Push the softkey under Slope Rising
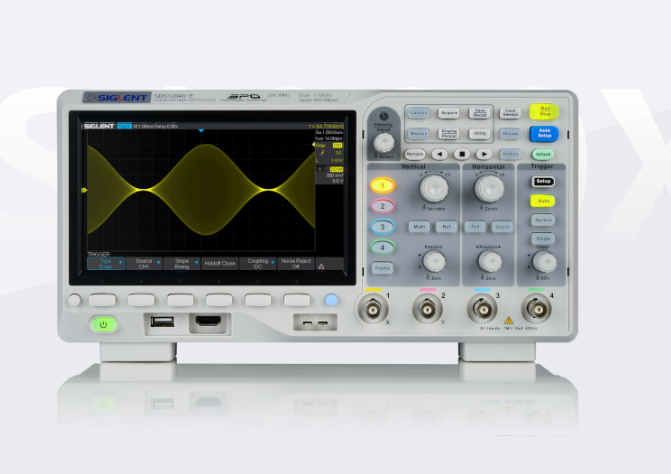Image resolution: width=671 pixels, height=474 pixels. 180,300
